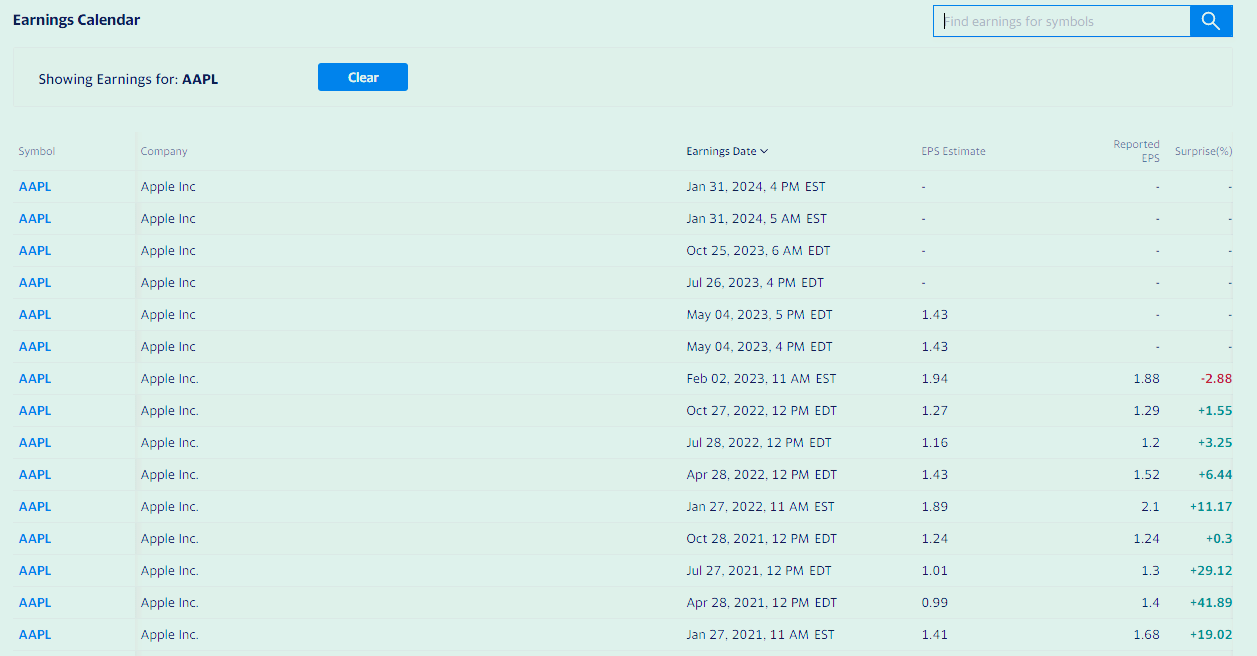Open AAPL link in Feb 02, 2023 row
This screenshot has width=1257, height=656.
(35, 379)
